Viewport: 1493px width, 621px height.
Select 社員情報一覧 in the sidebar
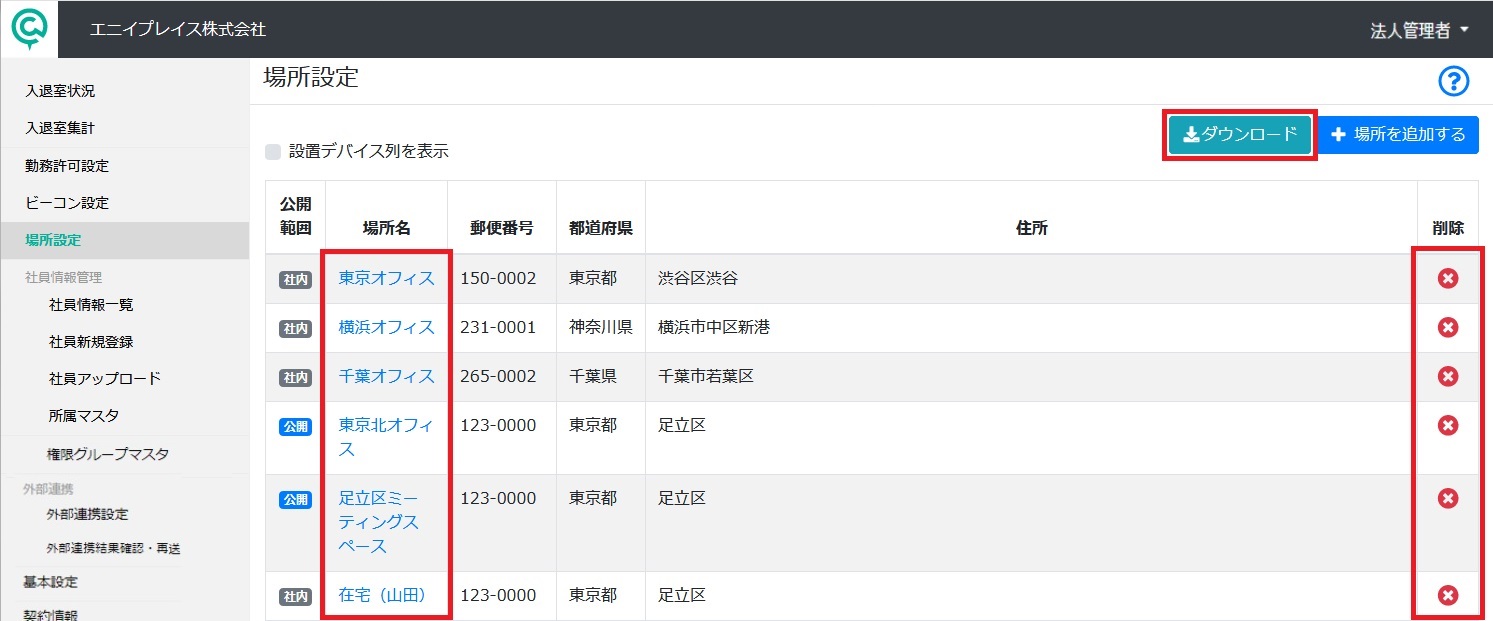coord(91,305)
